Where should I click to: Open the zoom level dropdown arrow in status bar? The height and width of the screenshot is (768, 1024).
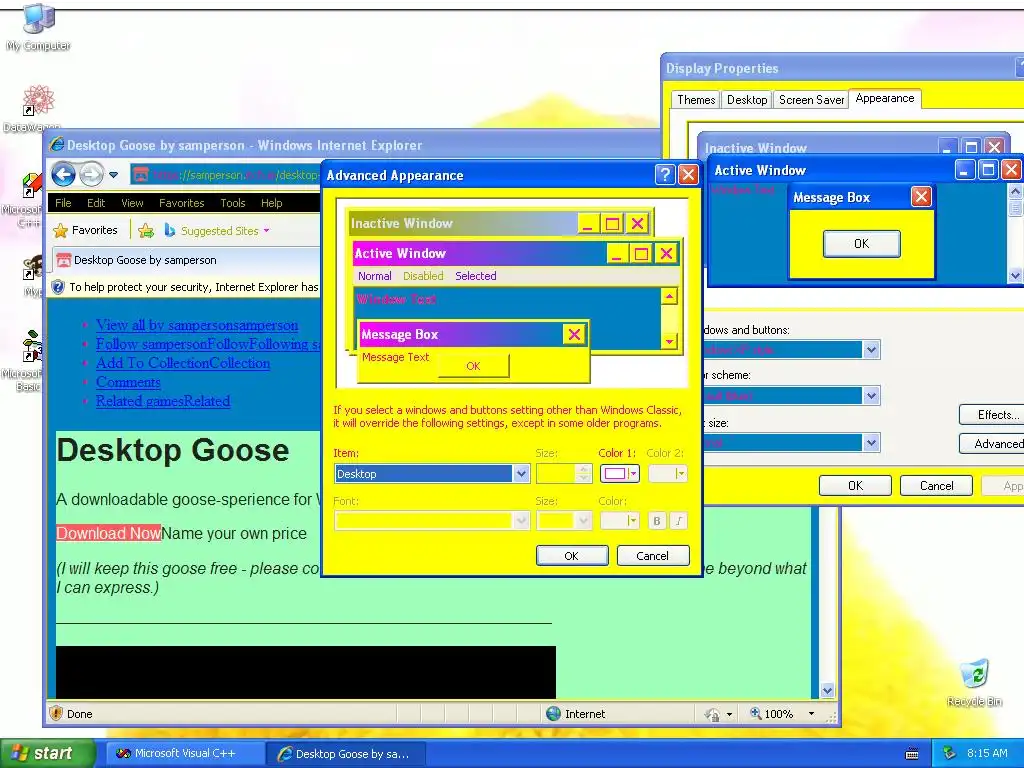811,714
